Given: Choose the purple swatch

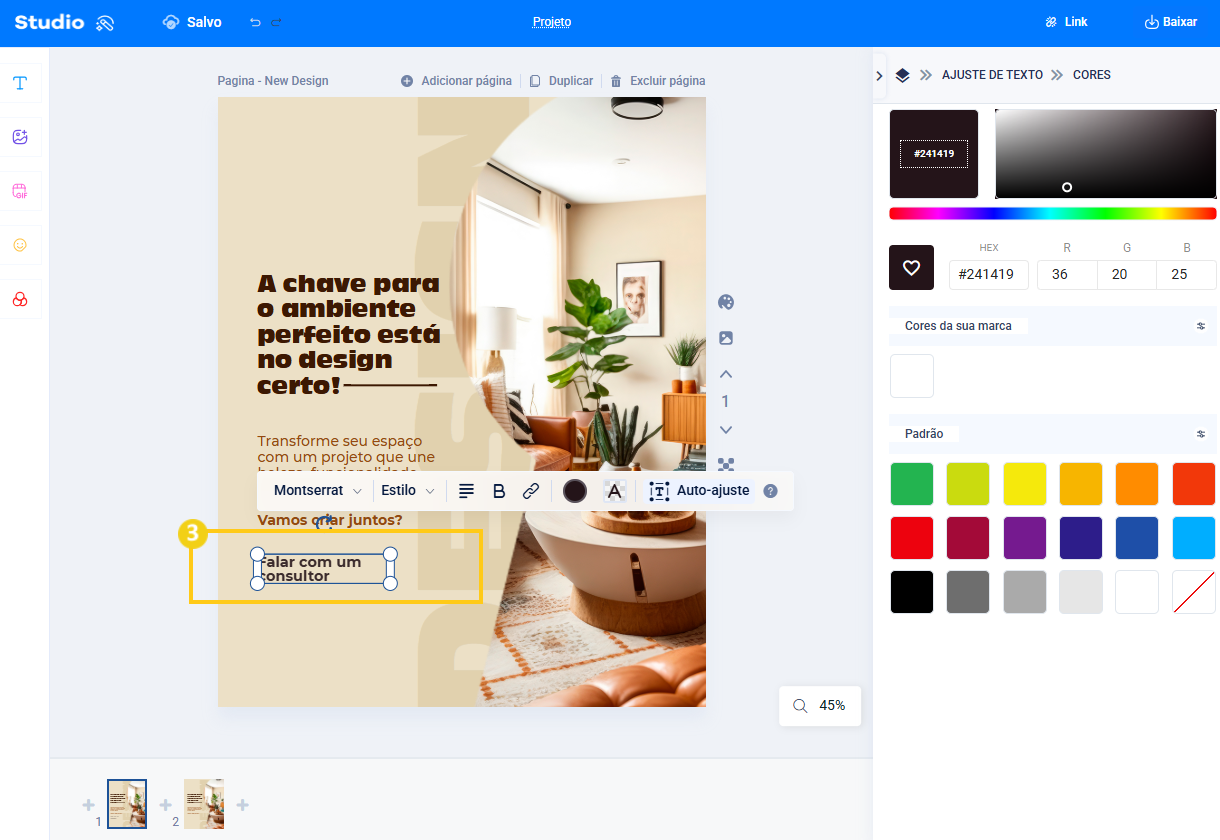Looking at the screenshot, I should point(1024,538).
